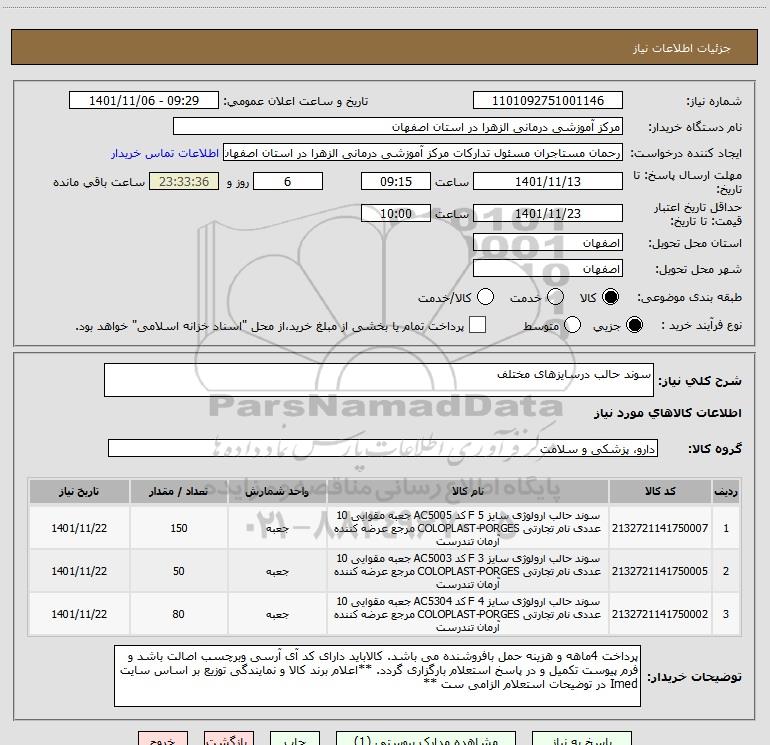The image size is (770, 745).
Task: Click the product name with code AC5003
Action: coord(468,571)
